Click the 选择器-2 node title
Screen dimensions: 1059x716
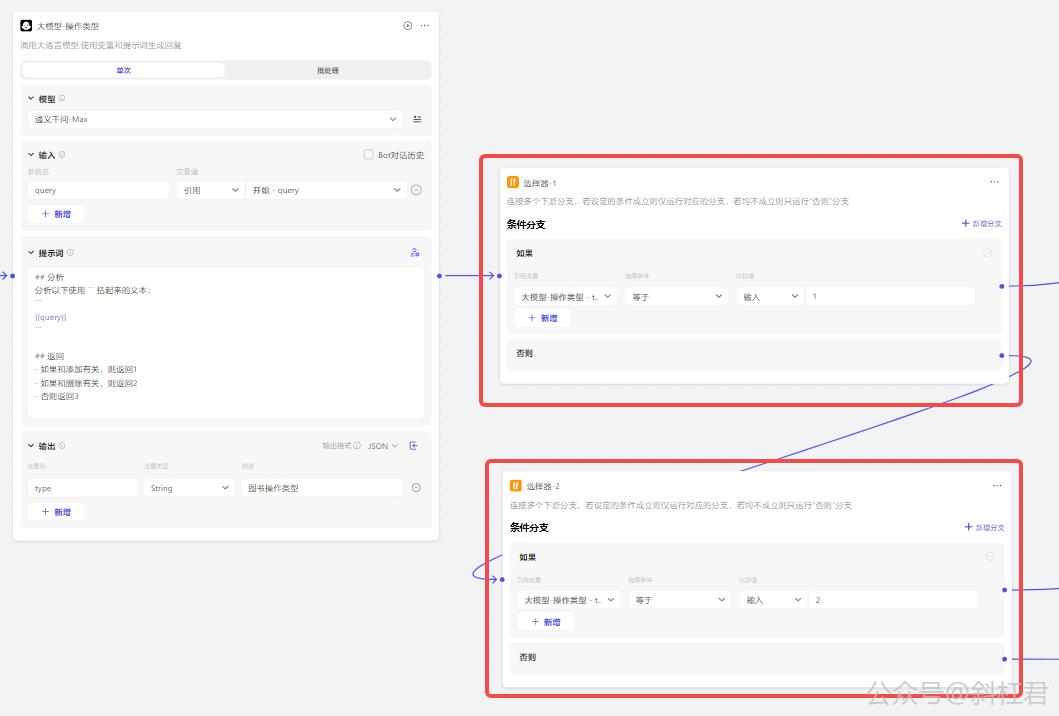point(543,486)
